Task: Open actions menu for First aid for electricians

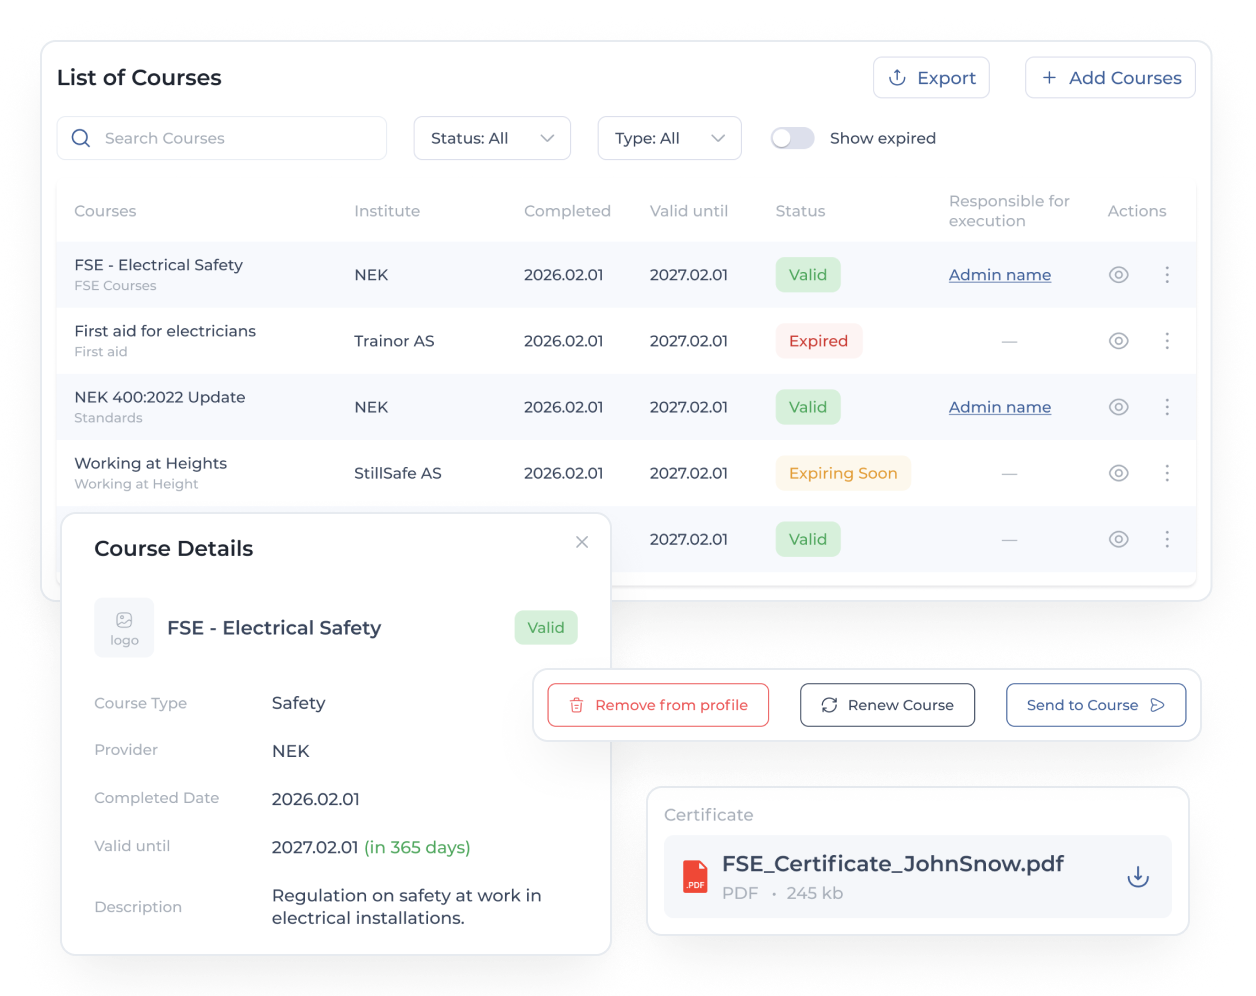Action: 1167,341
